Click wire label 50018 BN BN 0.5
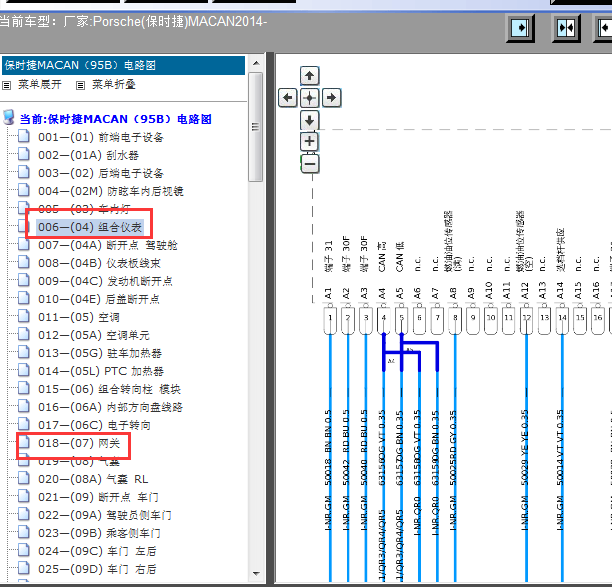 click(x=328, y=447)
